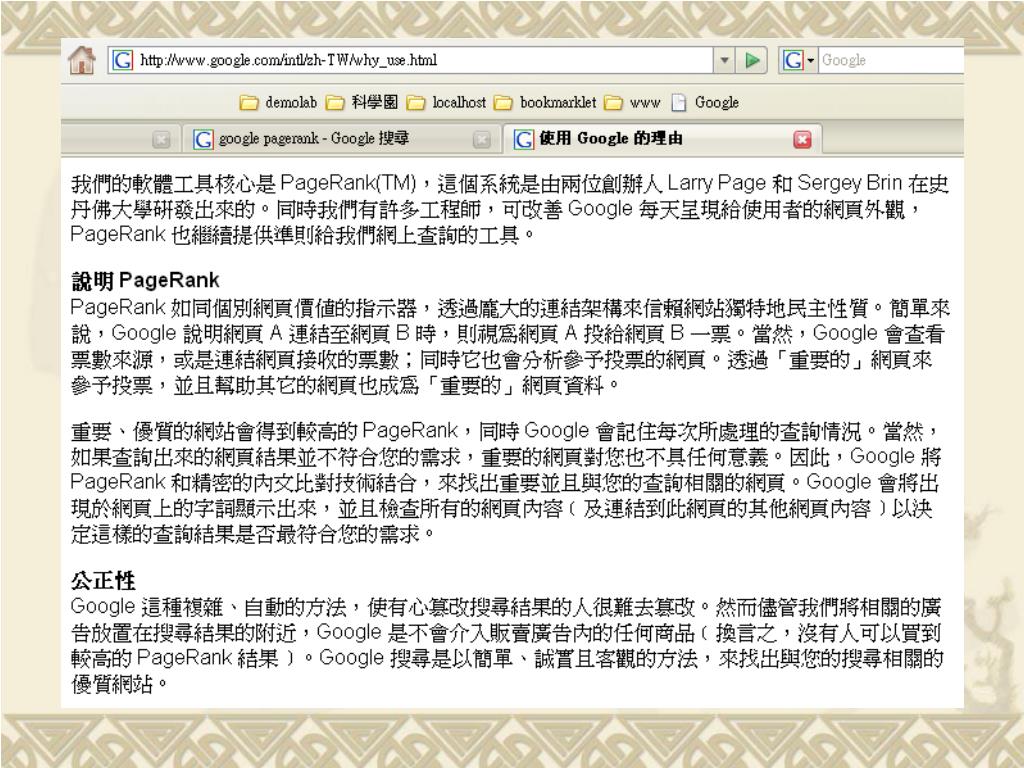The image size is (1024, 768).
Task: Click the Google favicon on the pagerank tab
Action: coord(203,139)
